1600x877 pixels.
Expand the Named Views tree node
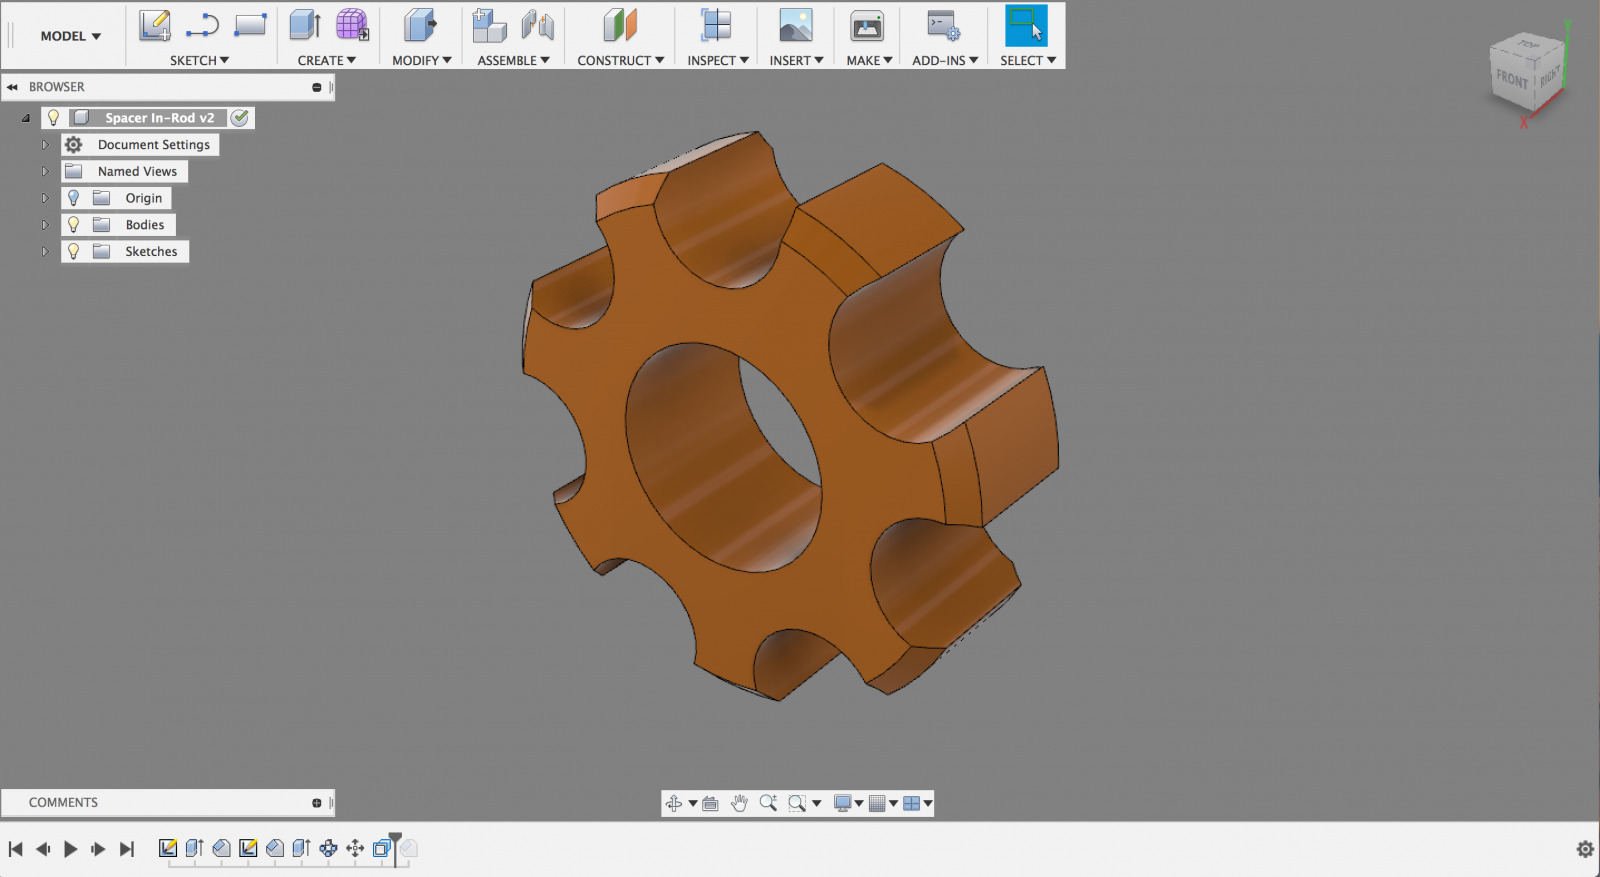(x=45, y=172)
